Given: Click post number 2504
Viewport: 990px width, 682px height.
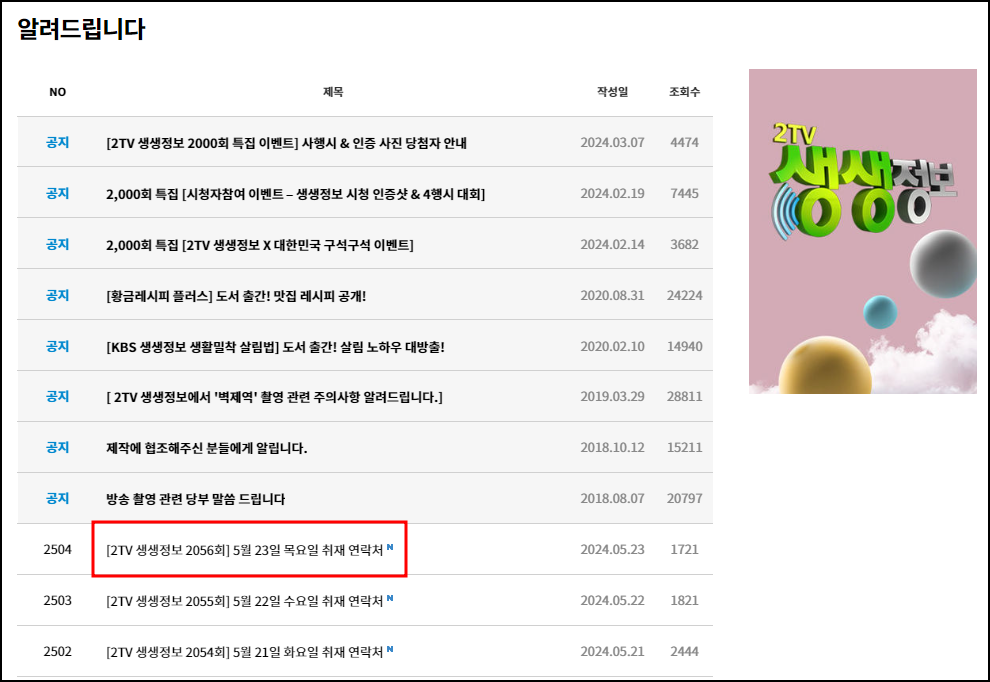Looking at the screenshot, I should tap(57, 549).
